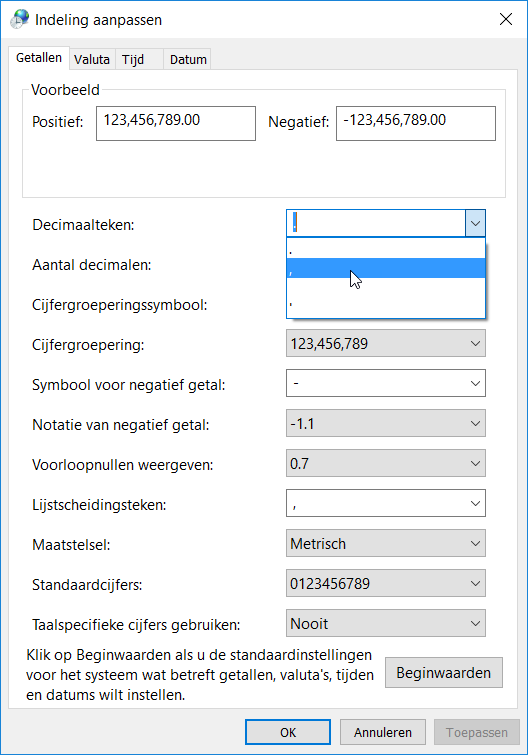This screenshot has height=755, width=528.
Task: Close the Indeling aanpassen dialog
Action: coord(506,19)
